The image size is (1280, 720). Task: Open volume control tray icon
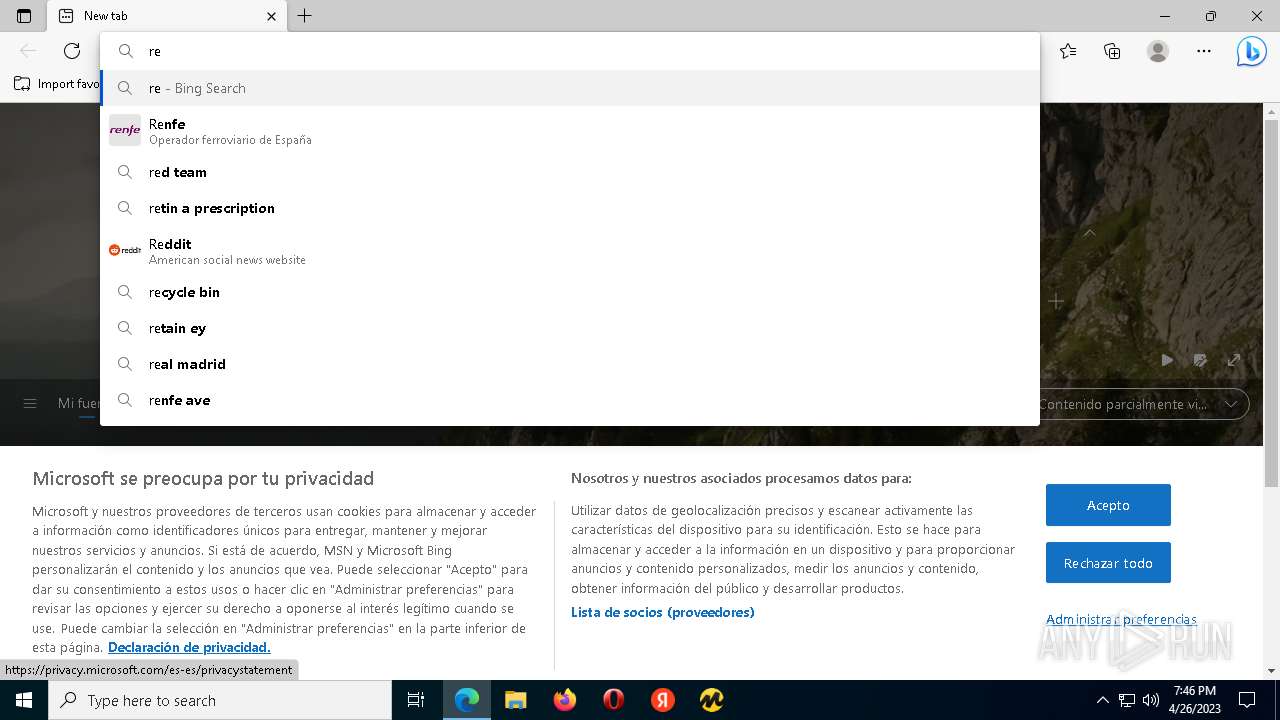tap(1151, 700)
